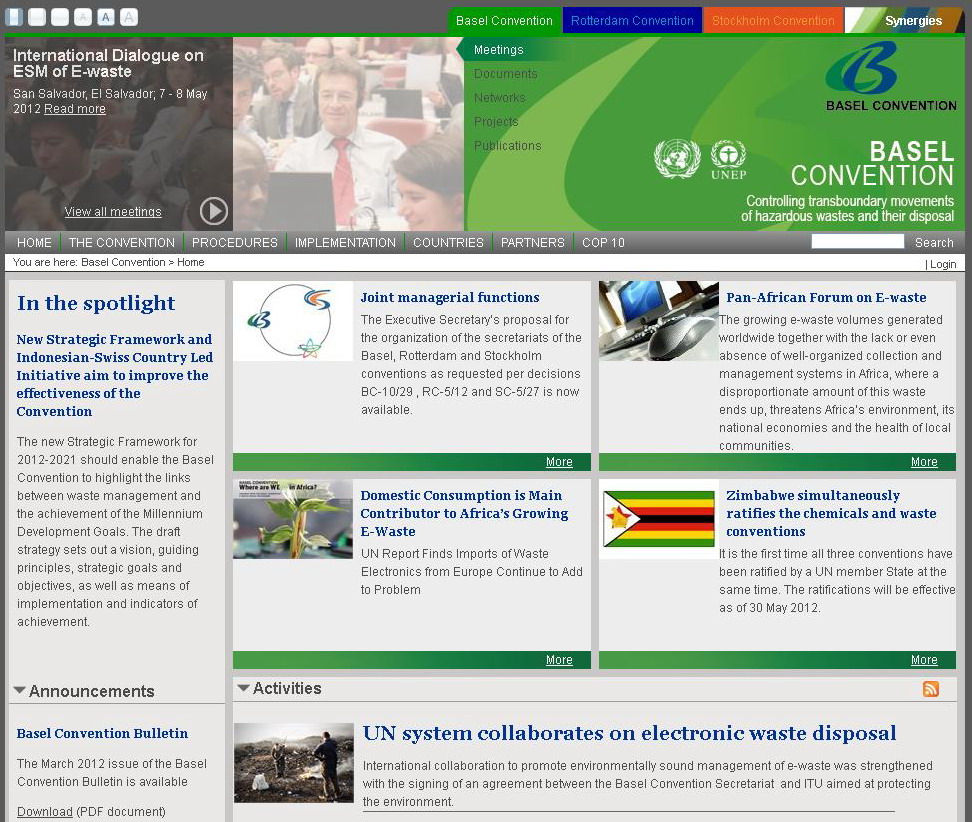Select Publications in the banner menu
Screen dimensions: 972x822
coord(507,146)
